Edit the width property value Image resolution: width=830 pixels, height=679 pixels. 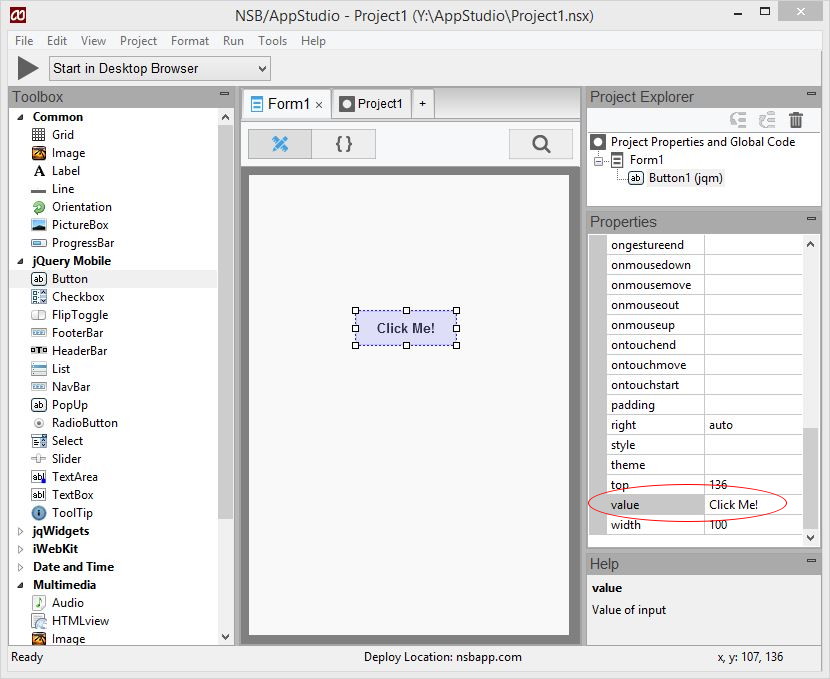click(x=753, y=525)
